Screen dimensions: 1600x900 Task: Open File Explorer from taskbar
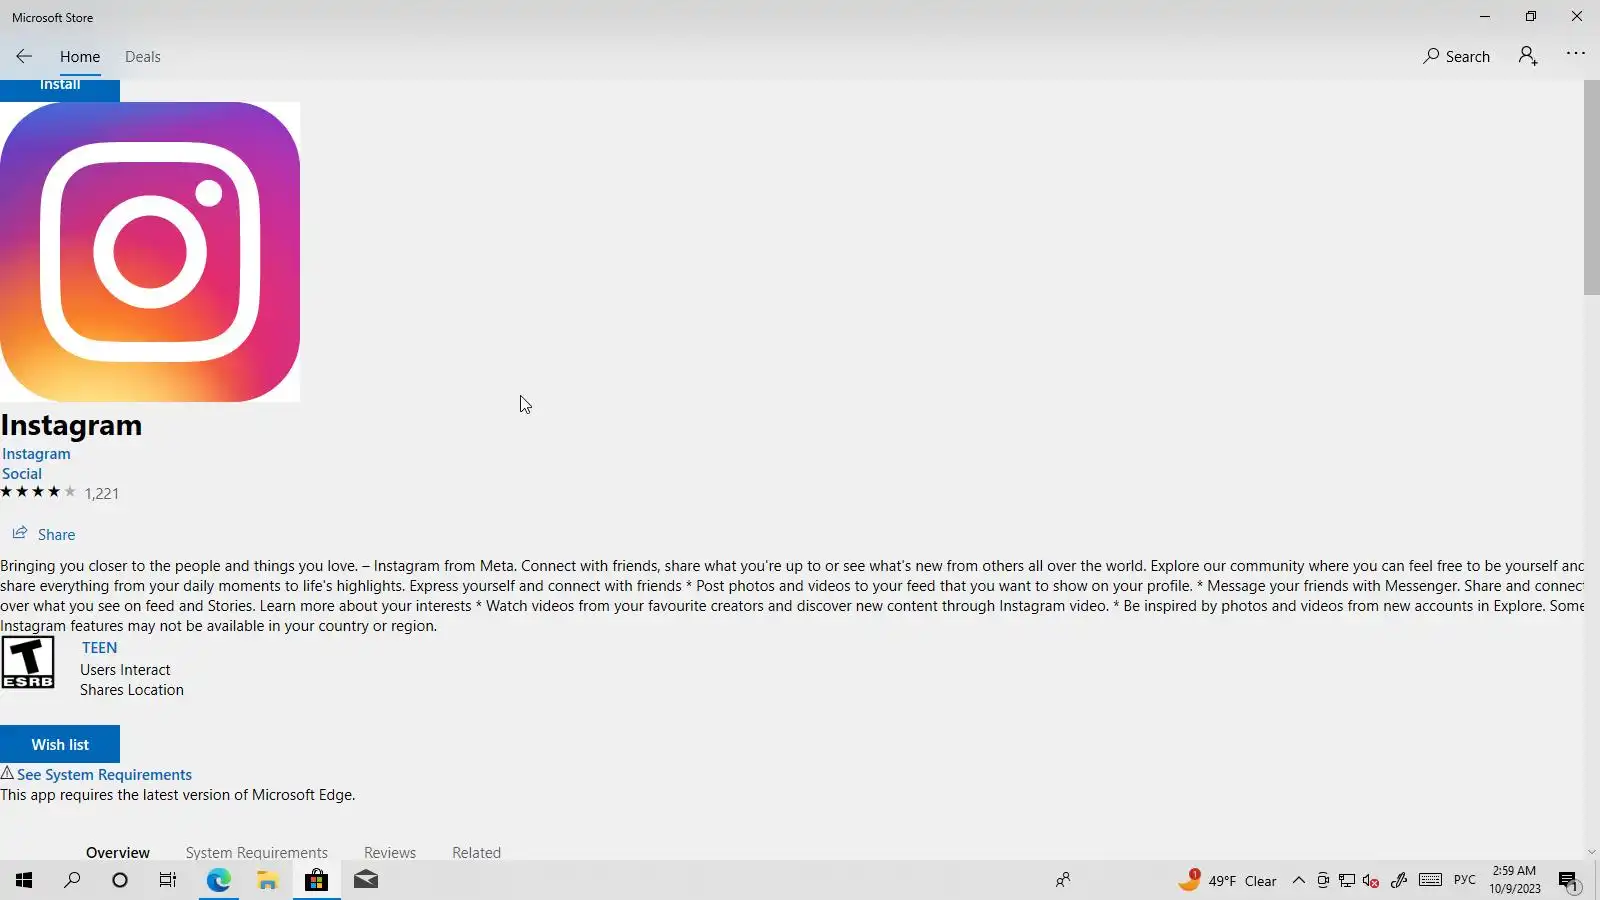pos(267,880)
